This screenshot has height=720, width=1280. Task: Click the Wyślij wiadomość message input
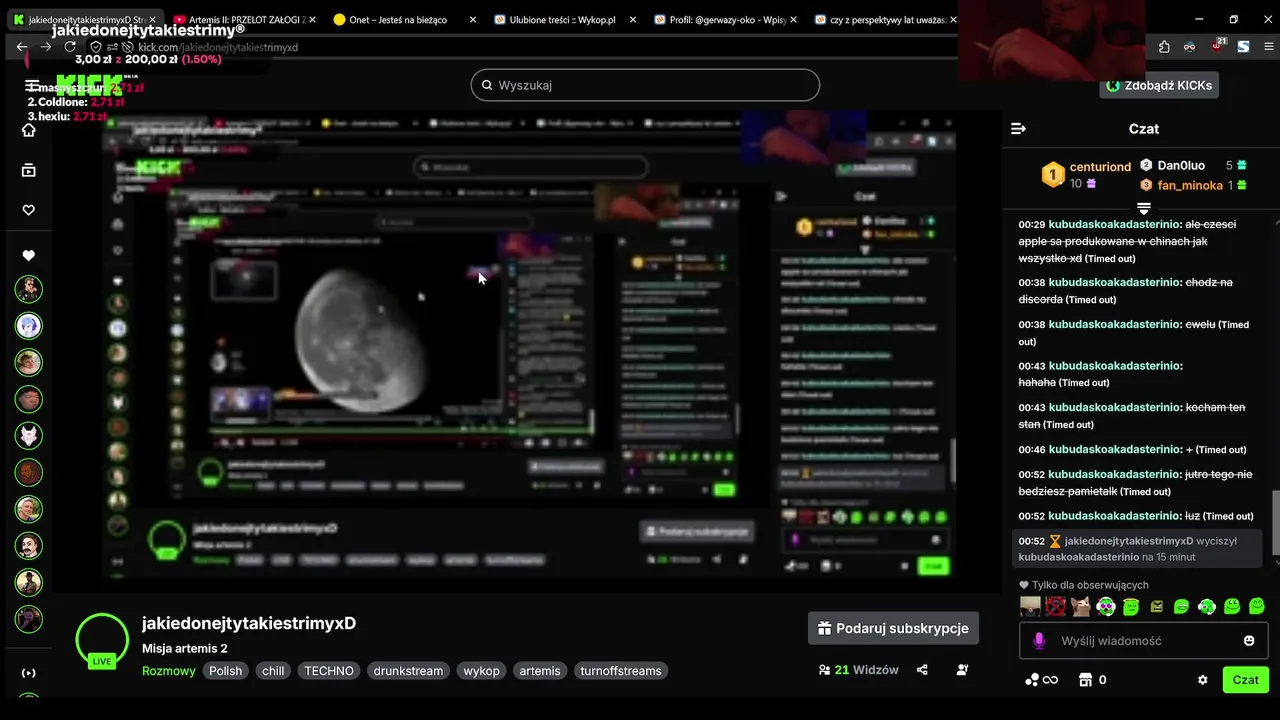(1143, 641)
